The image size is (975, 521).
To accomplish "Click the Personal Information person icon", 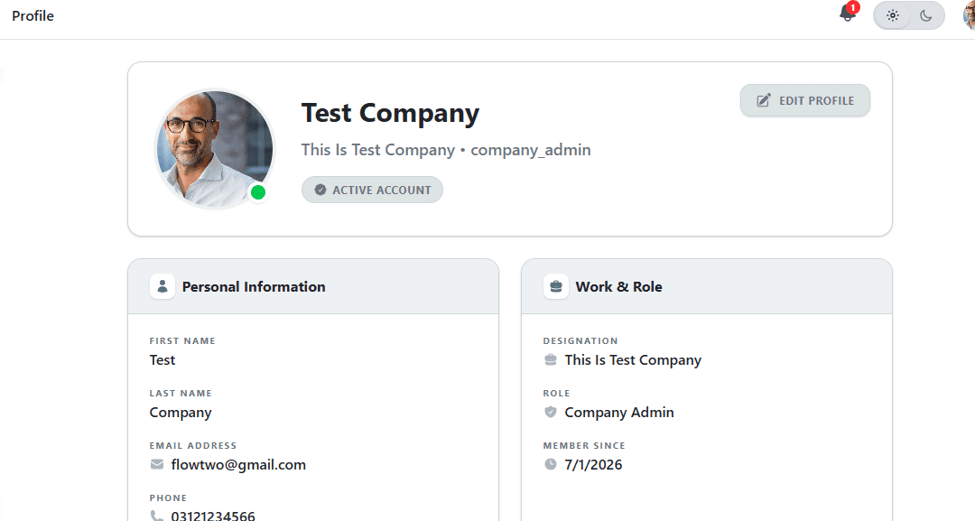I will 162,287.
